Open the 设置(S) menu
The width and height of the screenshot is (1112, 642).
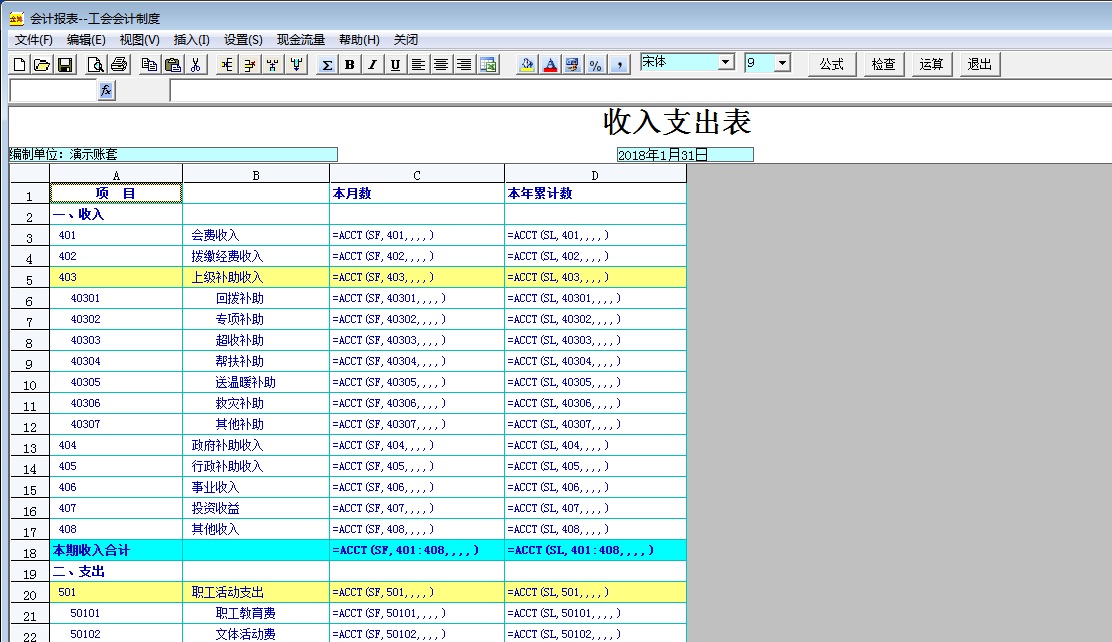point(243,40)
